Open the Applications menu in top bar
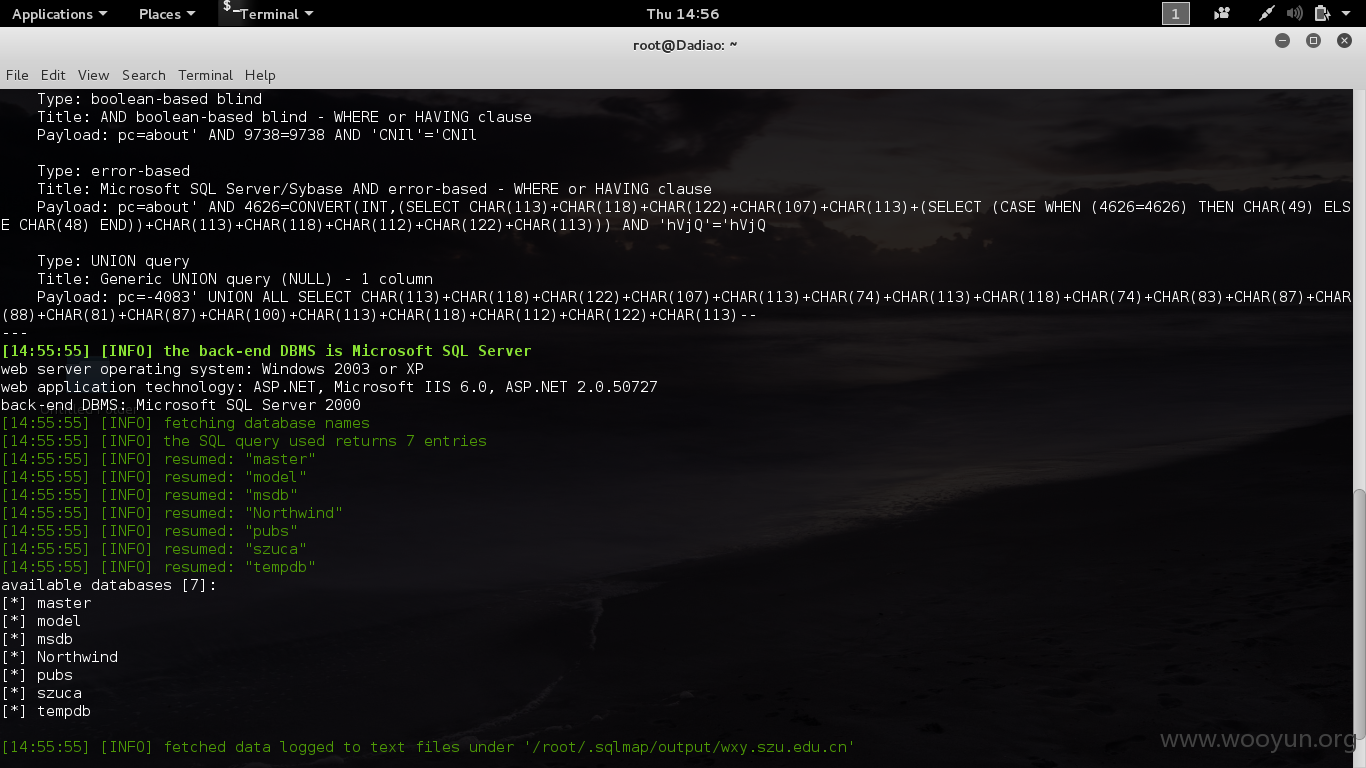1366x768 pixels. [x=59, y=14]
